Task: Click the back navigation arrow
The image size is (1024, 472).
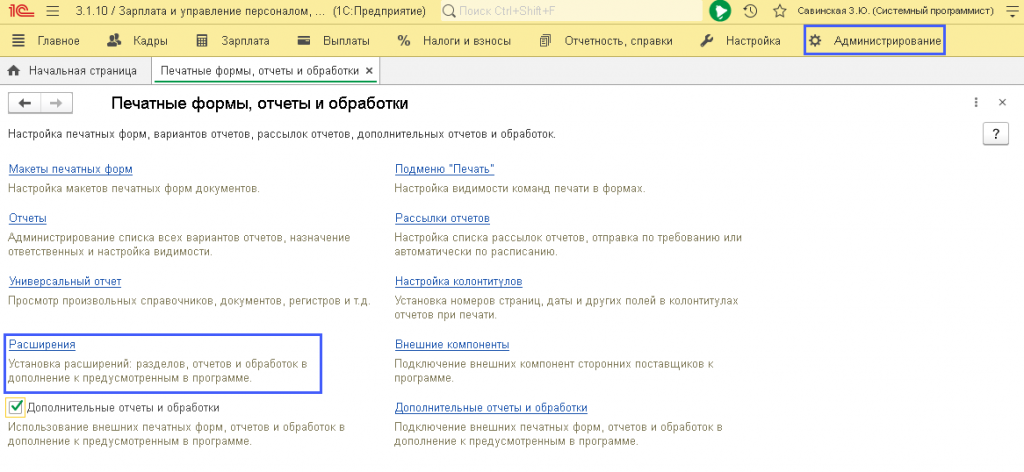Action: click(x=25, y=103)
